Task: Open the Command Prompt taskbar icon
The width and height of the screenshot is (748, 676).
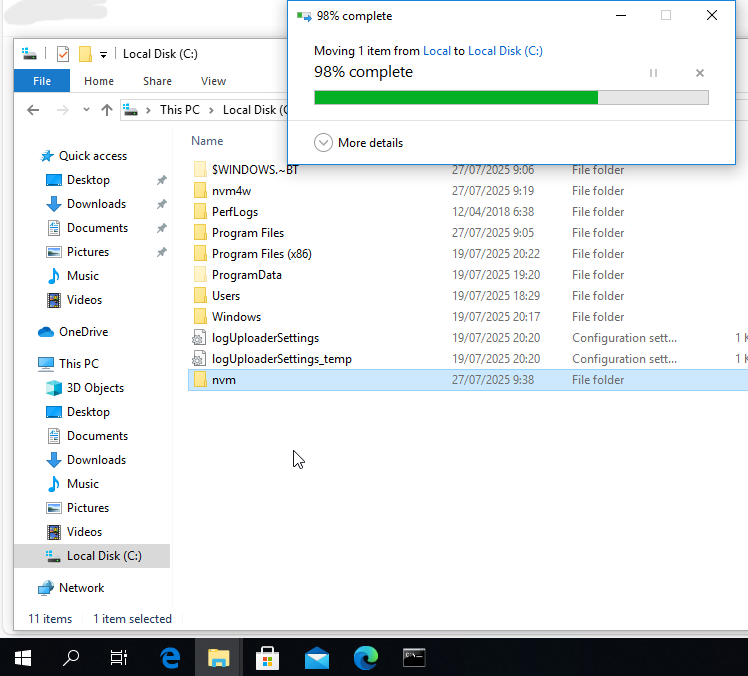Action: tap(414, 657)
